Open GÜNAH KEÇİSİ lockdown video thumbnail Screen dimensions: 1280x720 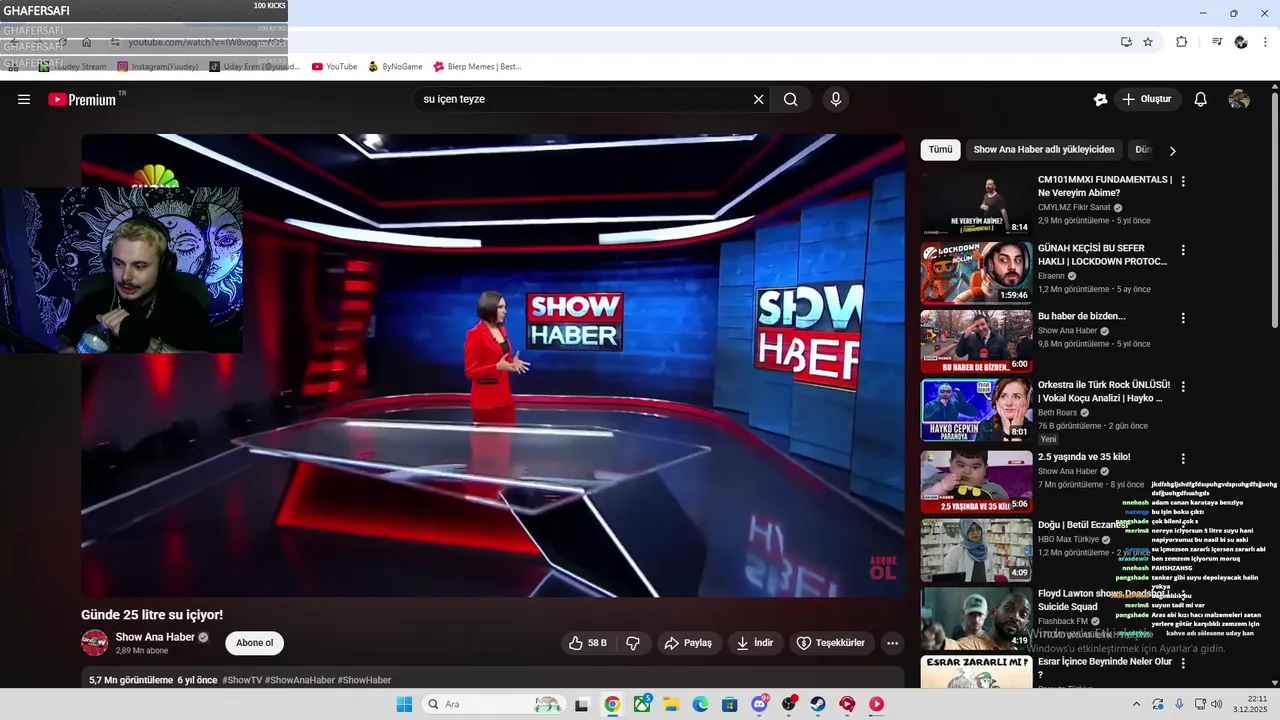pos(977,273)
